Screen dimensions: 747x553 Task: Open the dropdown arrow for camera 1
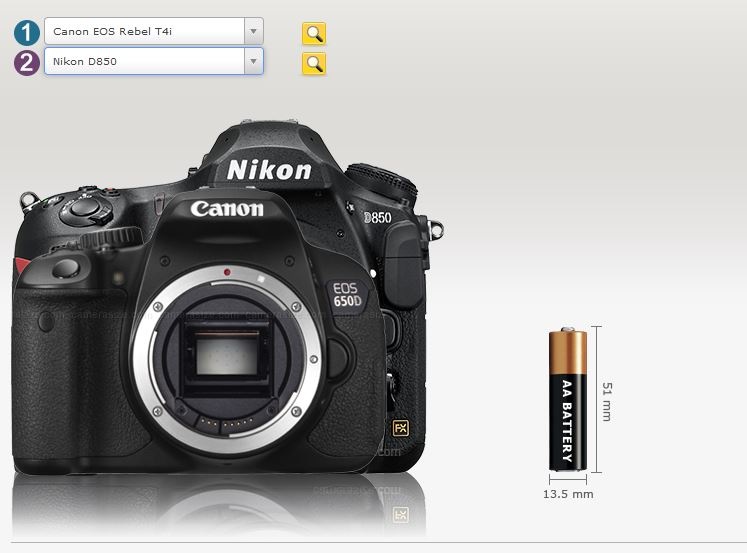pos(253,31)
